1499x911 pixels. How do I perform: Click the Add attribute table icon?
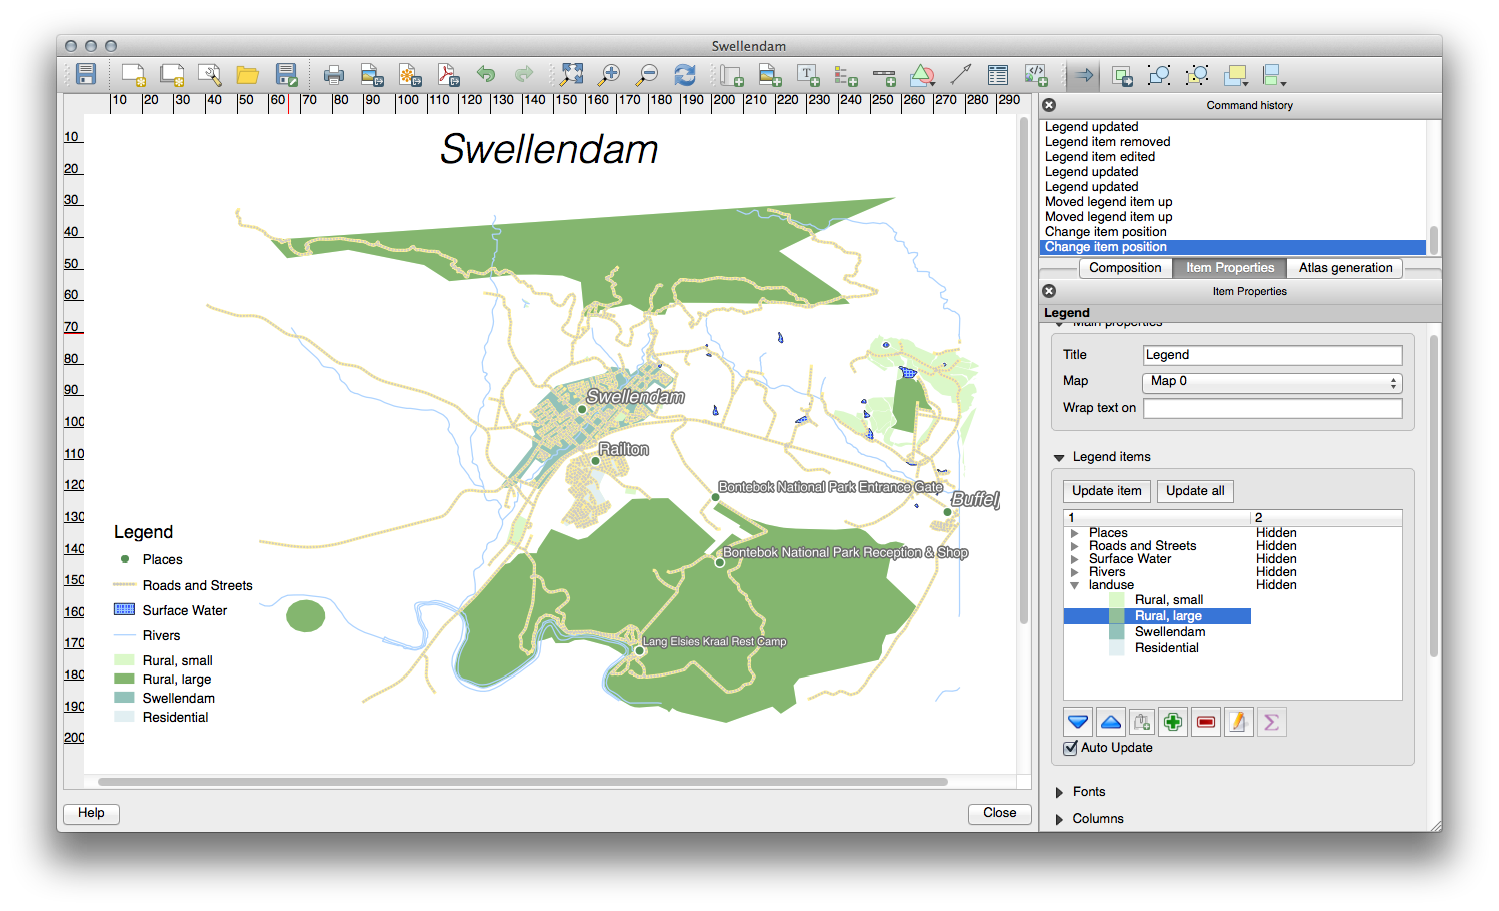point(997,75)
